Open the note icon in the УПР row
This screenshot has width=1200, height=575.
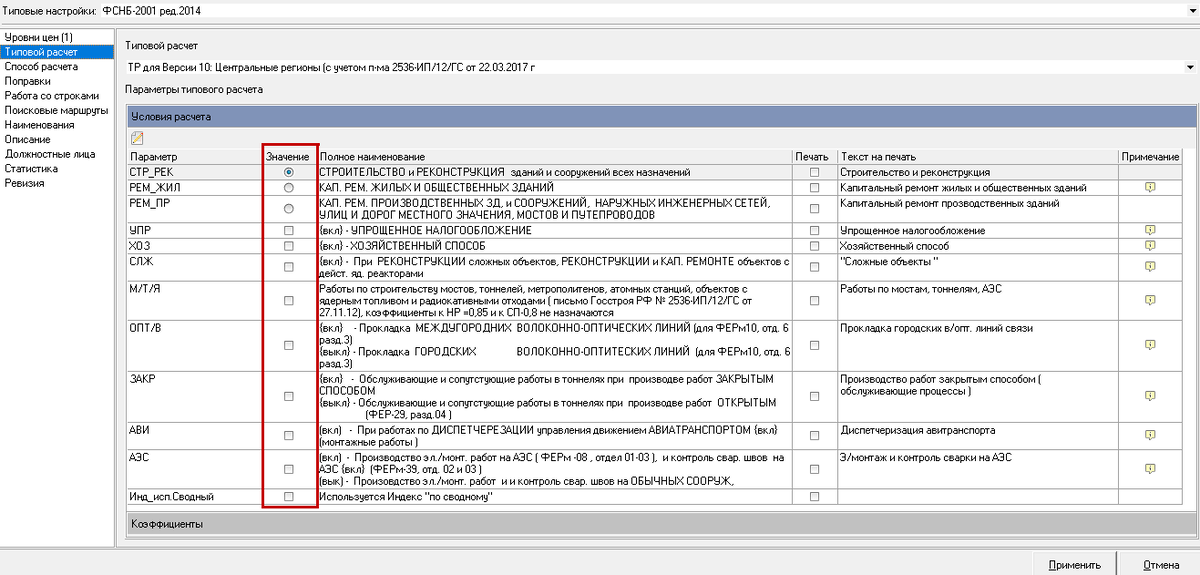pos(1150,231)
